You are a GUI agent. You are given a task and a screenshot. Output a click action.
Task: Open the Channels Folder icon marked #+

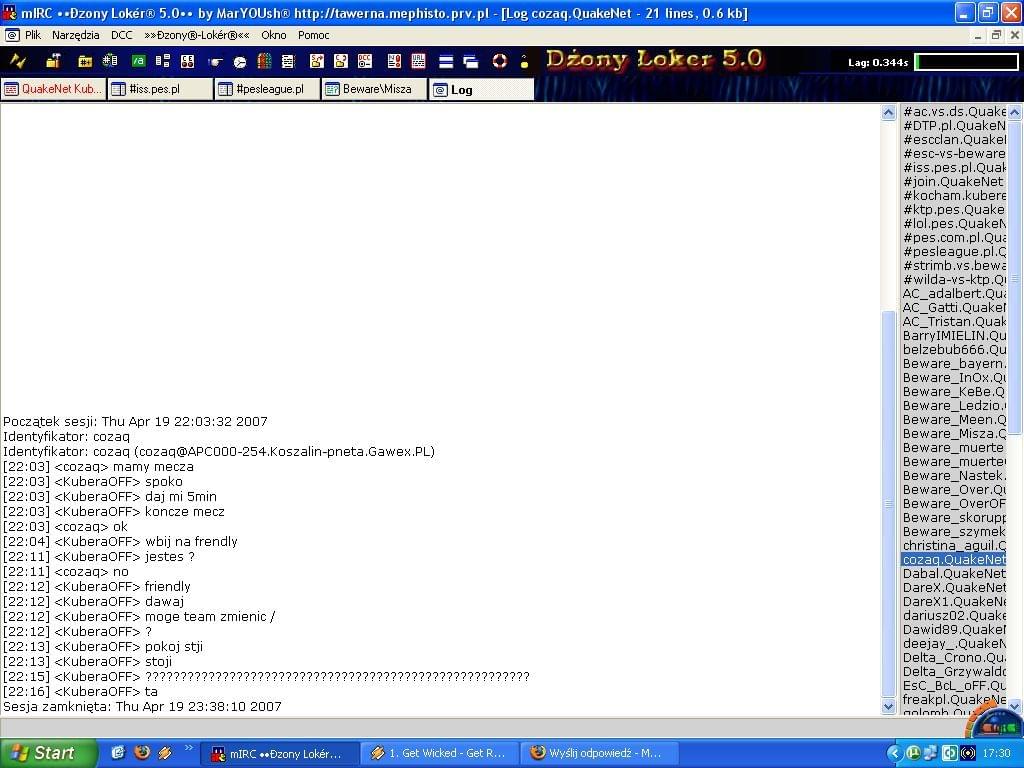click(x=85, y=61)
